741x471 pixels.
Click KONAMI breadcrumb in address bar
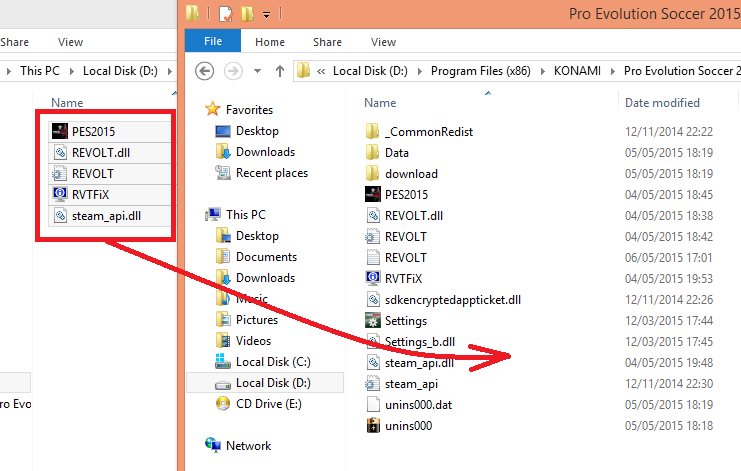[577, 71]
